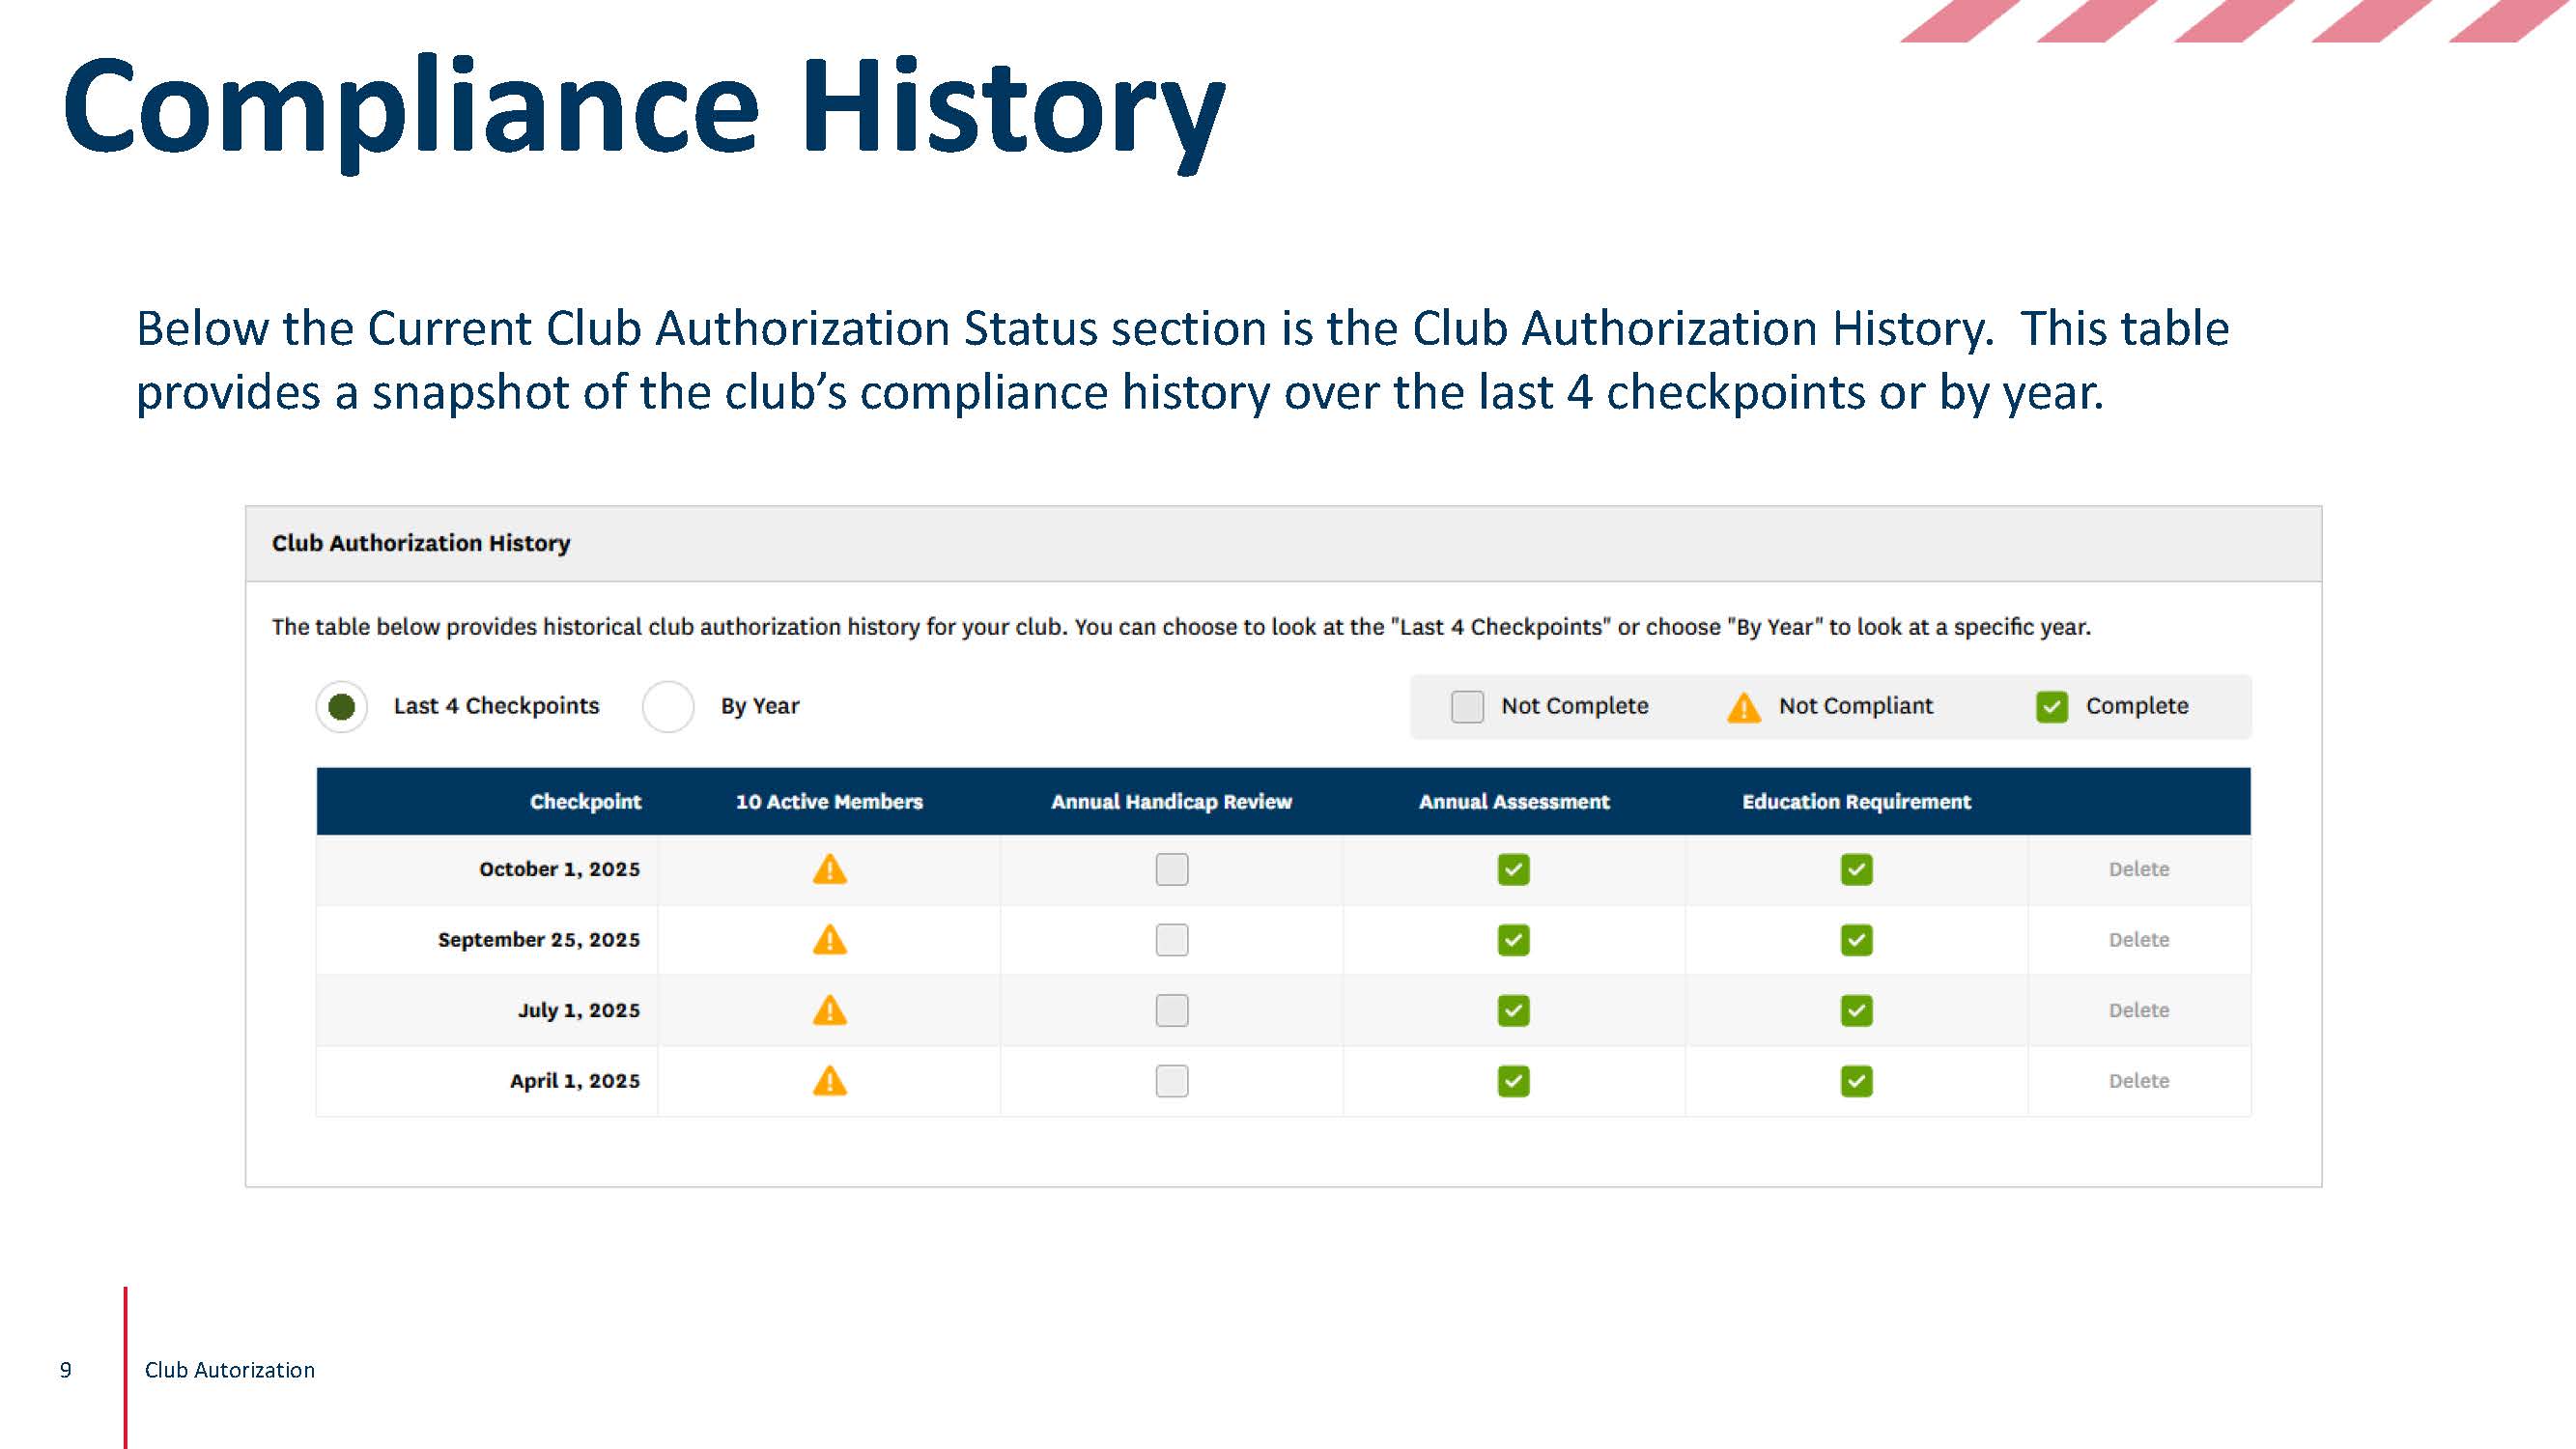Toggle the Annual Handicap Review checkbox for April 1, 2025

tap(1171, 1081)
